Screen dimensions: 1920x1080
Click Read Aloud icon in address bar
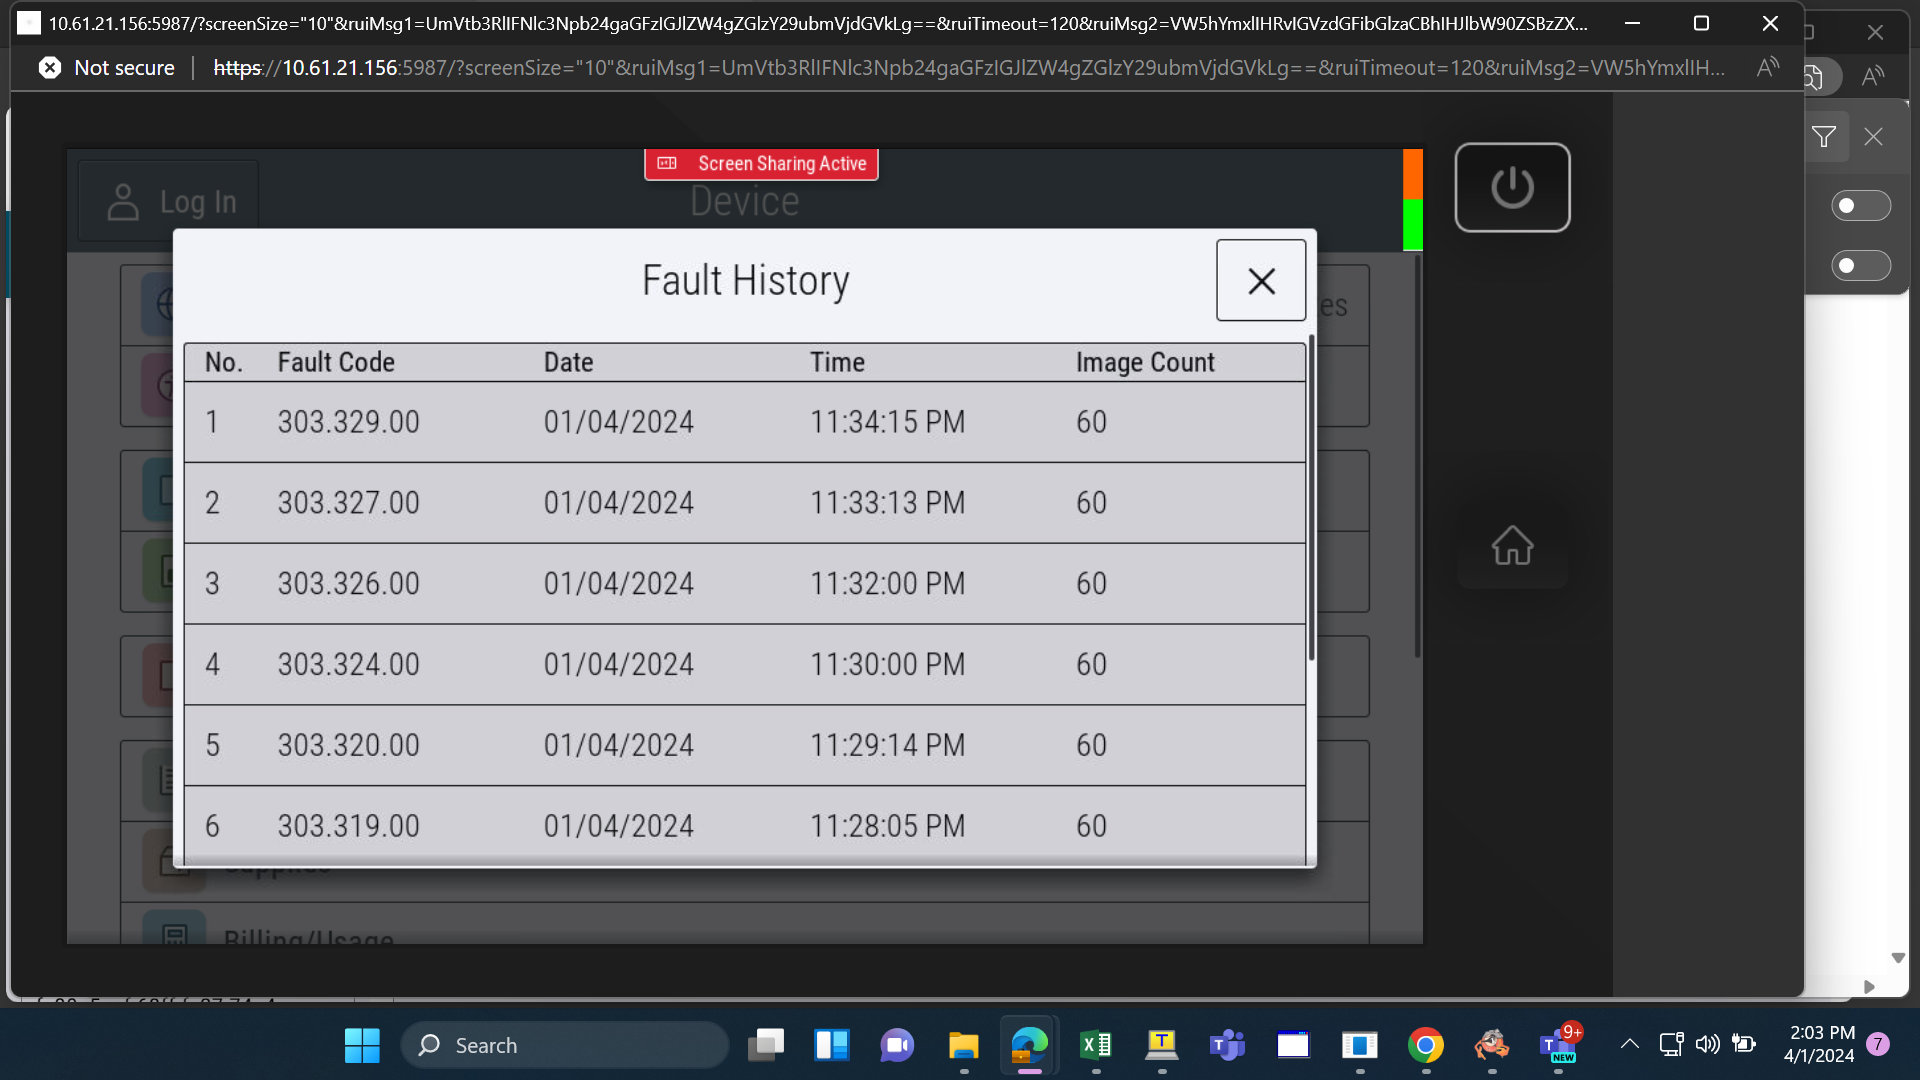pyautogui.click(x=1767, y=68)
